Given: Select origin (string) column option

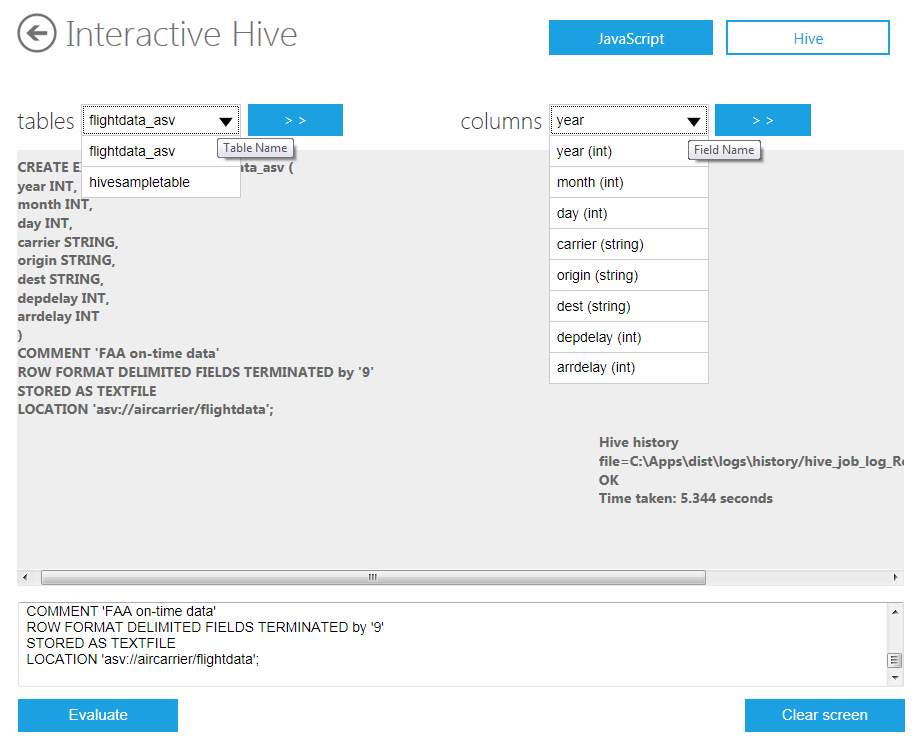Looking at the screenshot, I should (x=628, y=276).
